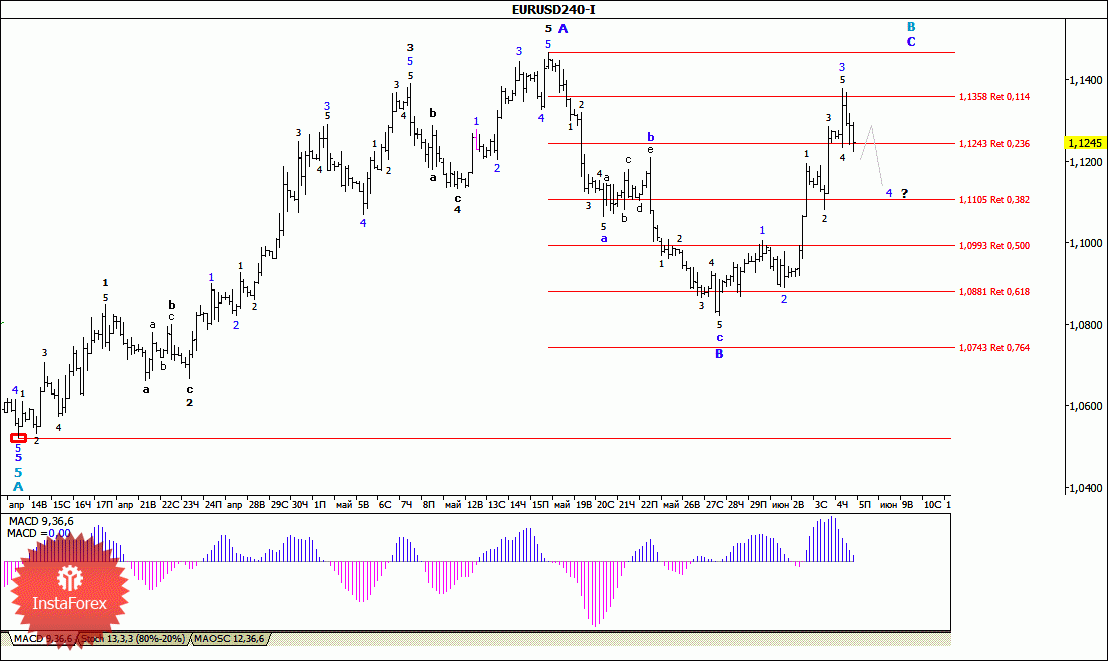The width and height of the screenshot is (1108, 661).
Task: Click the 8П date on the time axis
Action: (x=429, y=505)
